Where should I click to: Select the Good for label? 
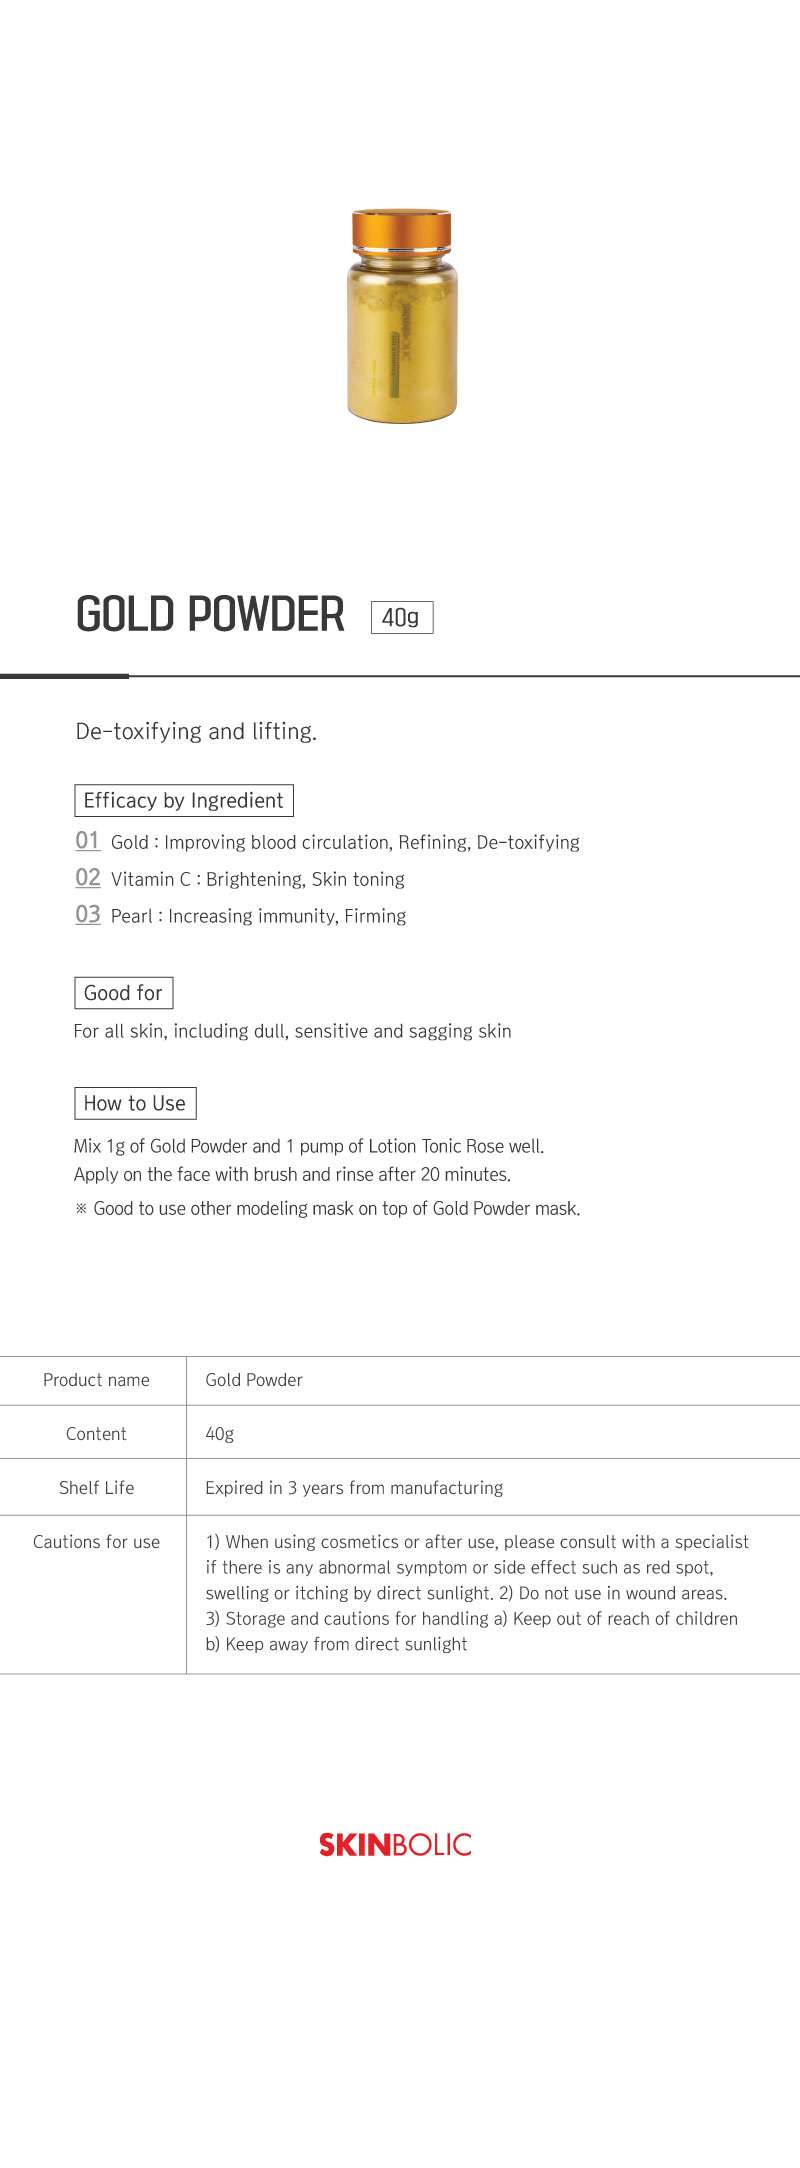tap(123, 993)
